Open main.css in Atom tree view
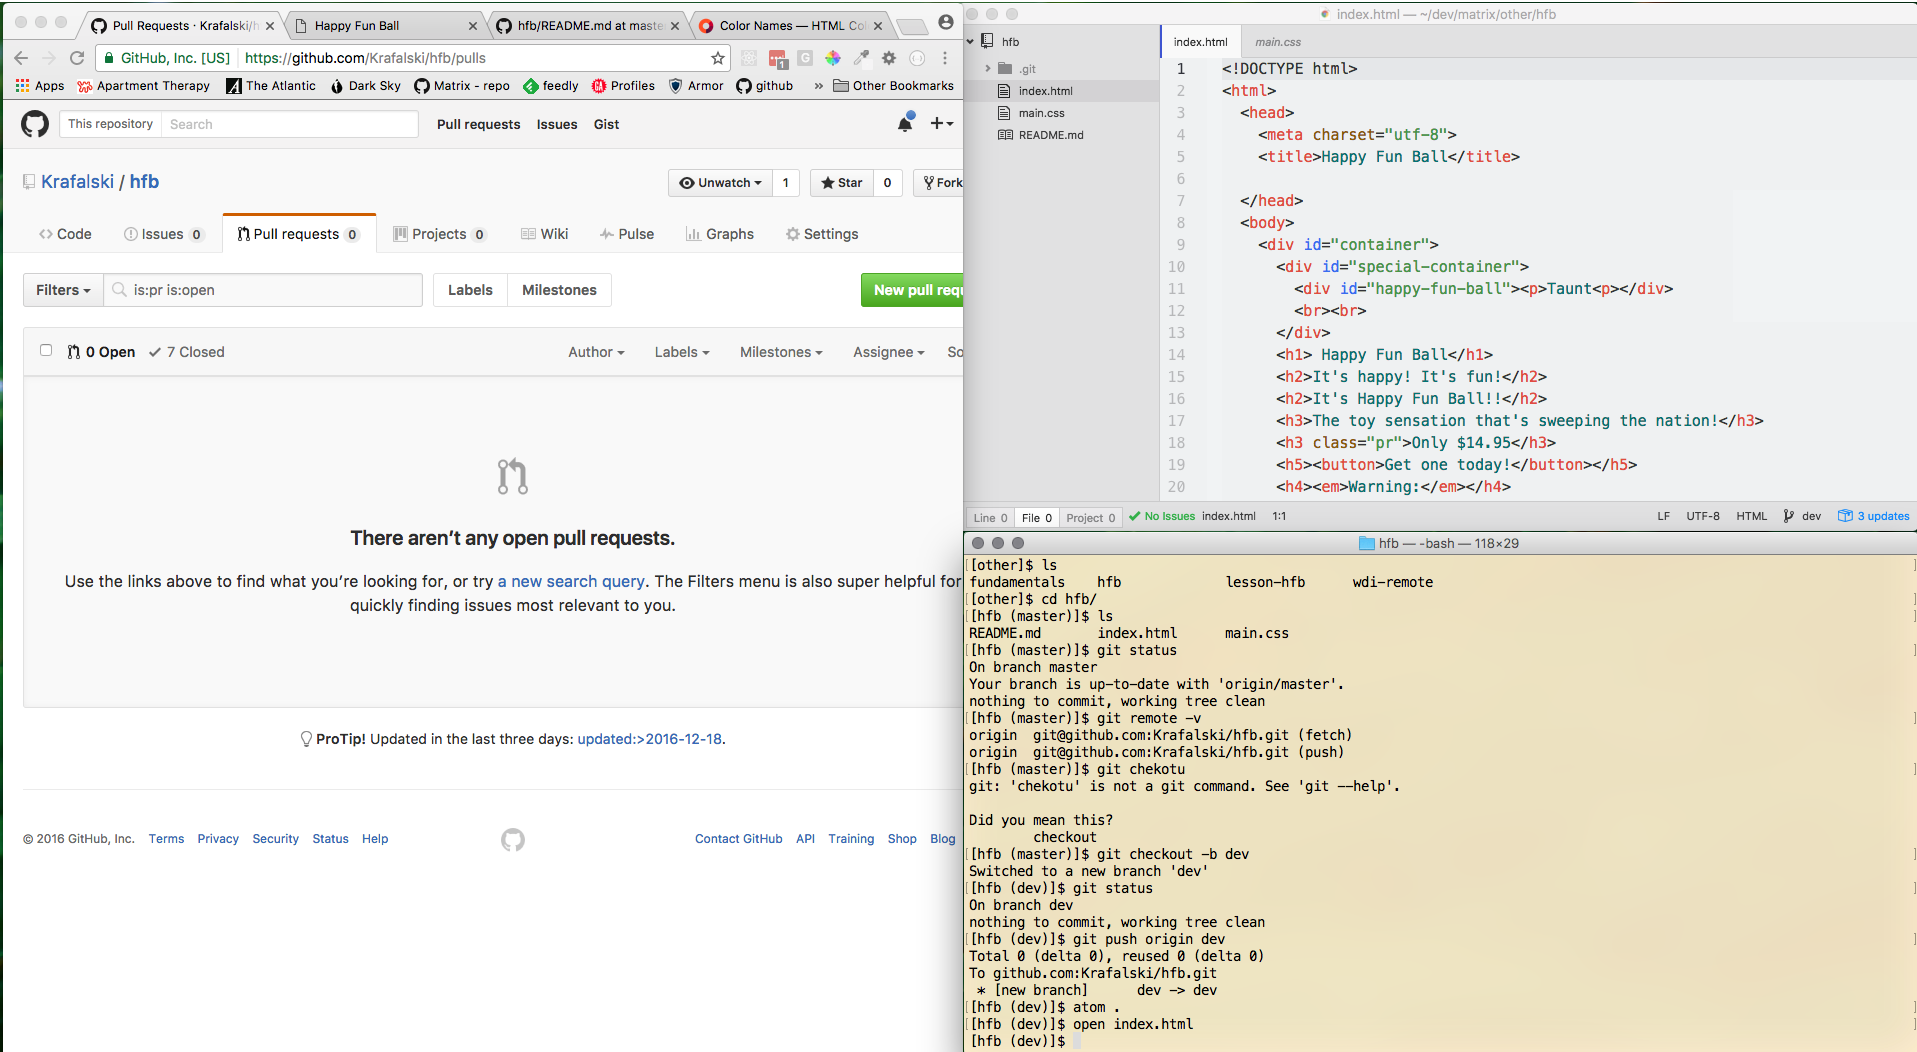This screenshot has width=1917, height=1052. 1041,113
